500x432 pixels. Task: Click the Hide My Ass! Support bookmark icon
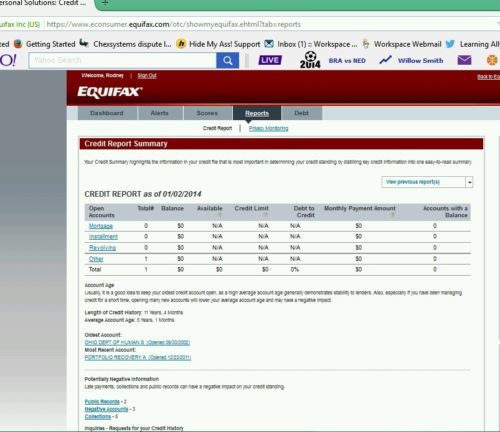181,44
